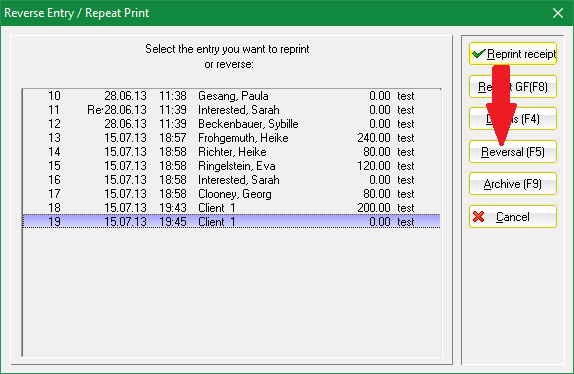Select entry 10 Gesang, Paula
Screen dimensions: 574x374
tap(231, 96)
